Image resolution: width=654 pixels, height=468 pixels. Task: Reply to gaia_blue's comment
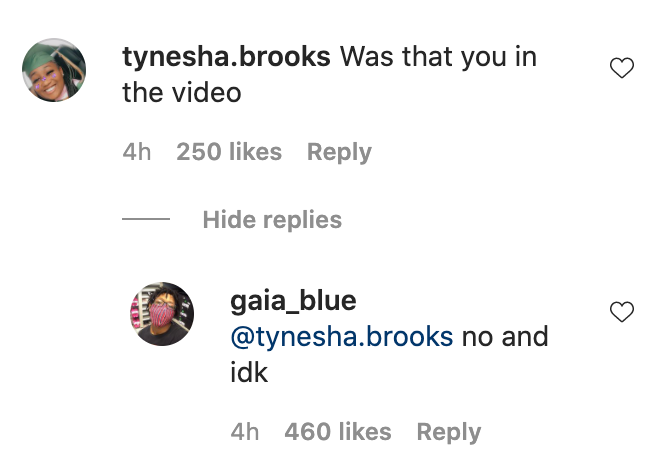(449, 432)
